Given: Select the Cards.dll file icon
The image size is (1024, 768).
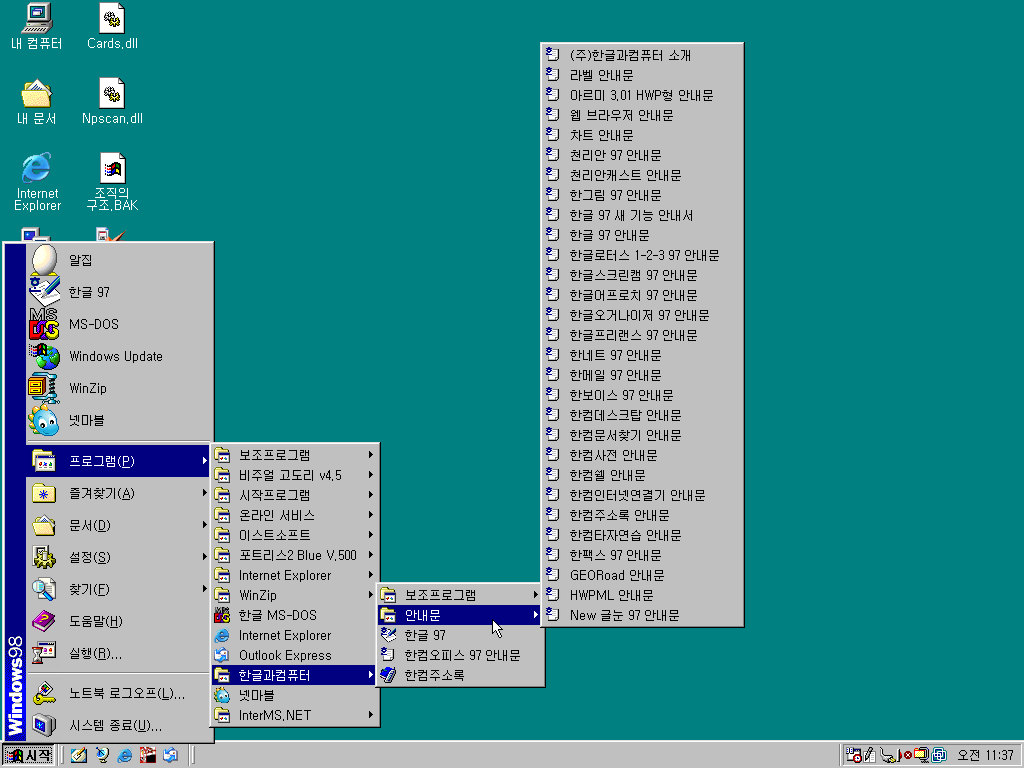Looking at the screenshot, I should (x=112, y=26).
